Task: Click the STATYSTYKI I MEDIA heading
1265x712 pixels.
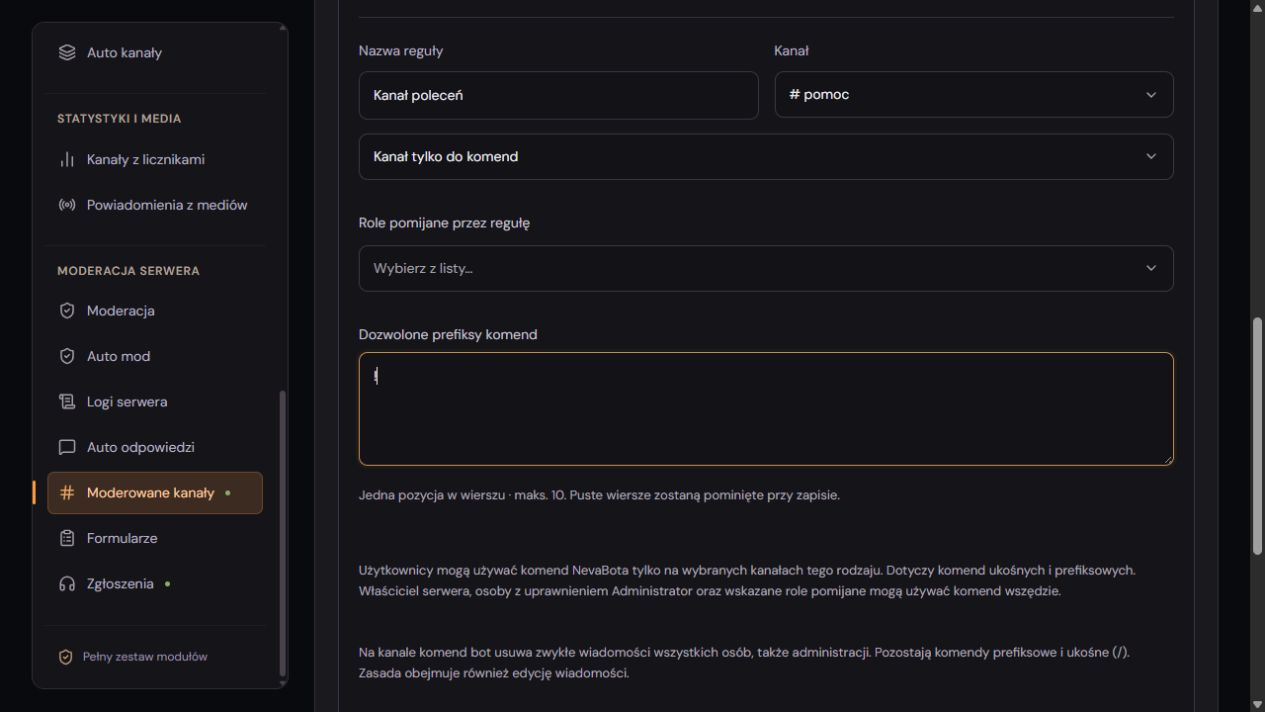Action: [x=119, y=118]
